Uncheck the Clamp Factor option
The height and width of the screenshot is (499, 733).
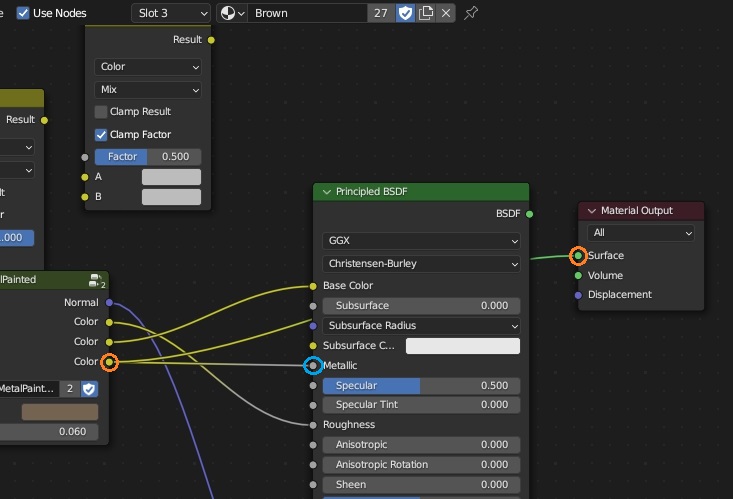tap(101, 135)
